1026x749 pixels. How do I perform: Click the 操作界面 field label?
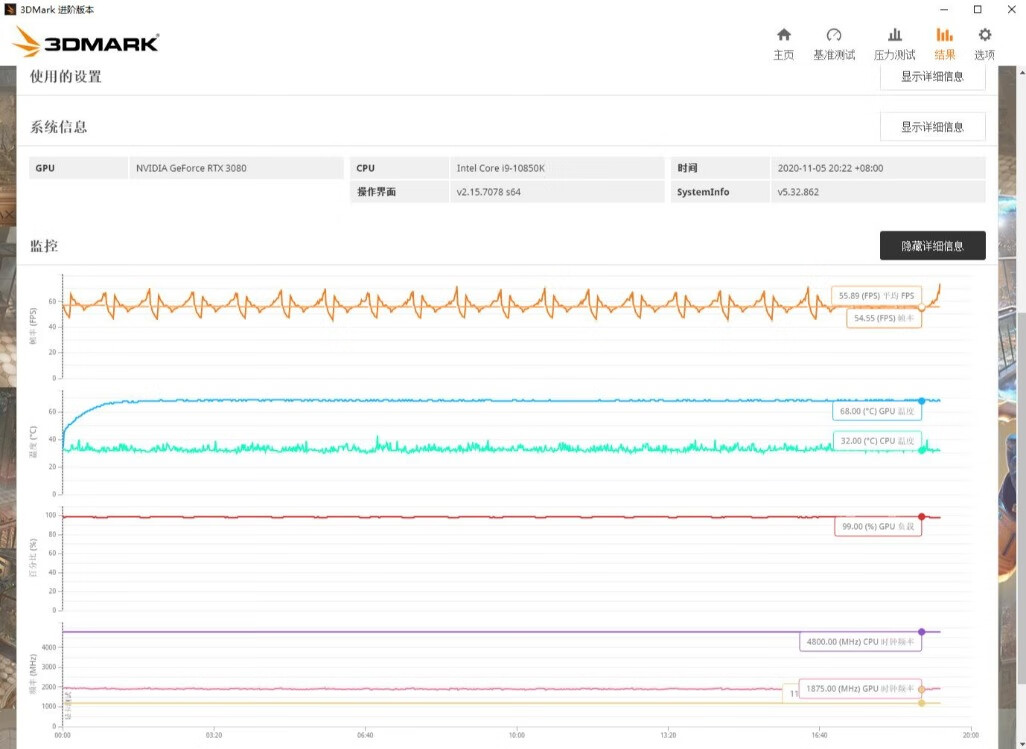pyautogui.click(x=376, y=192)
